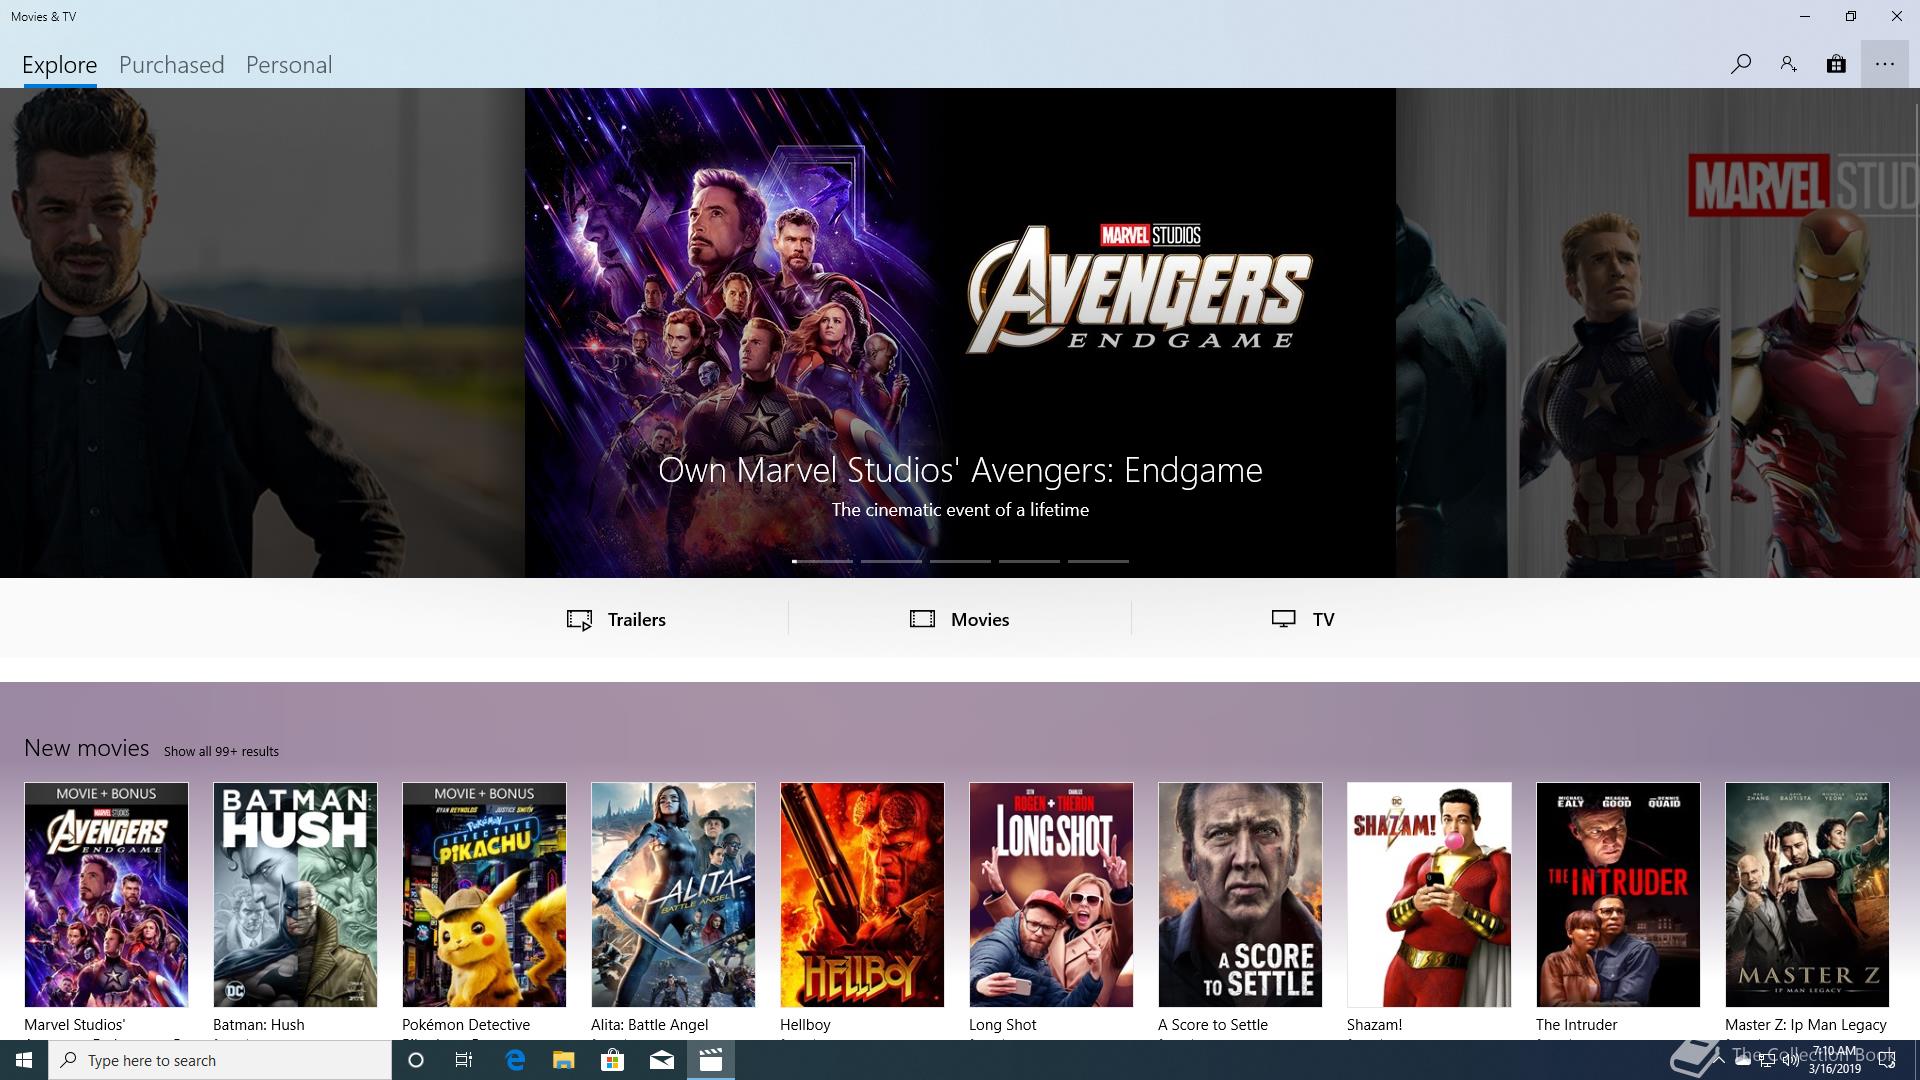Open the Store shopping bag icon

[x=1836, y=64]
